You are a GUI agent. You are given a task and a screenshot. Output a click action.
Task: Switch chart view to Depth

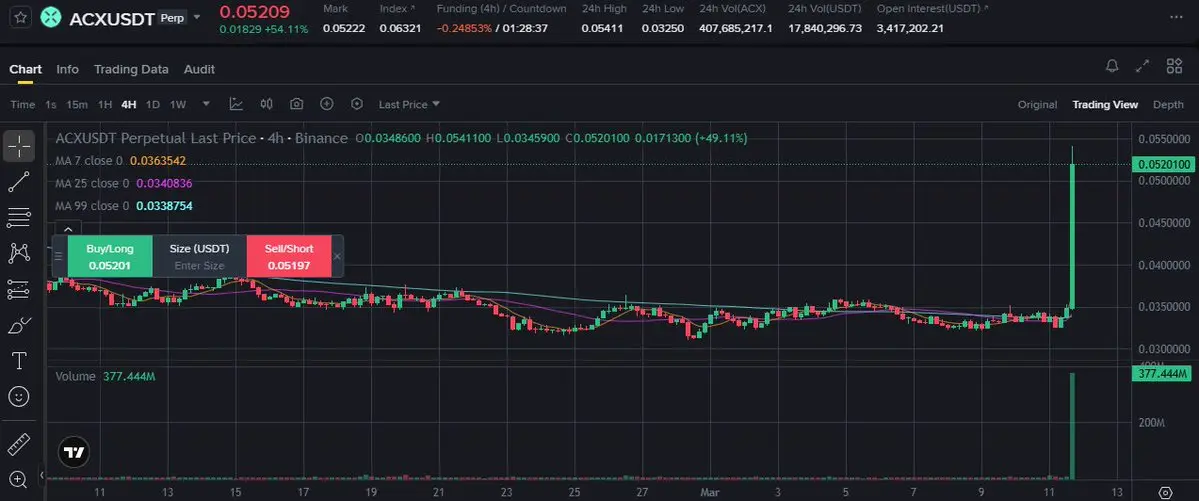coord(1168,105)
